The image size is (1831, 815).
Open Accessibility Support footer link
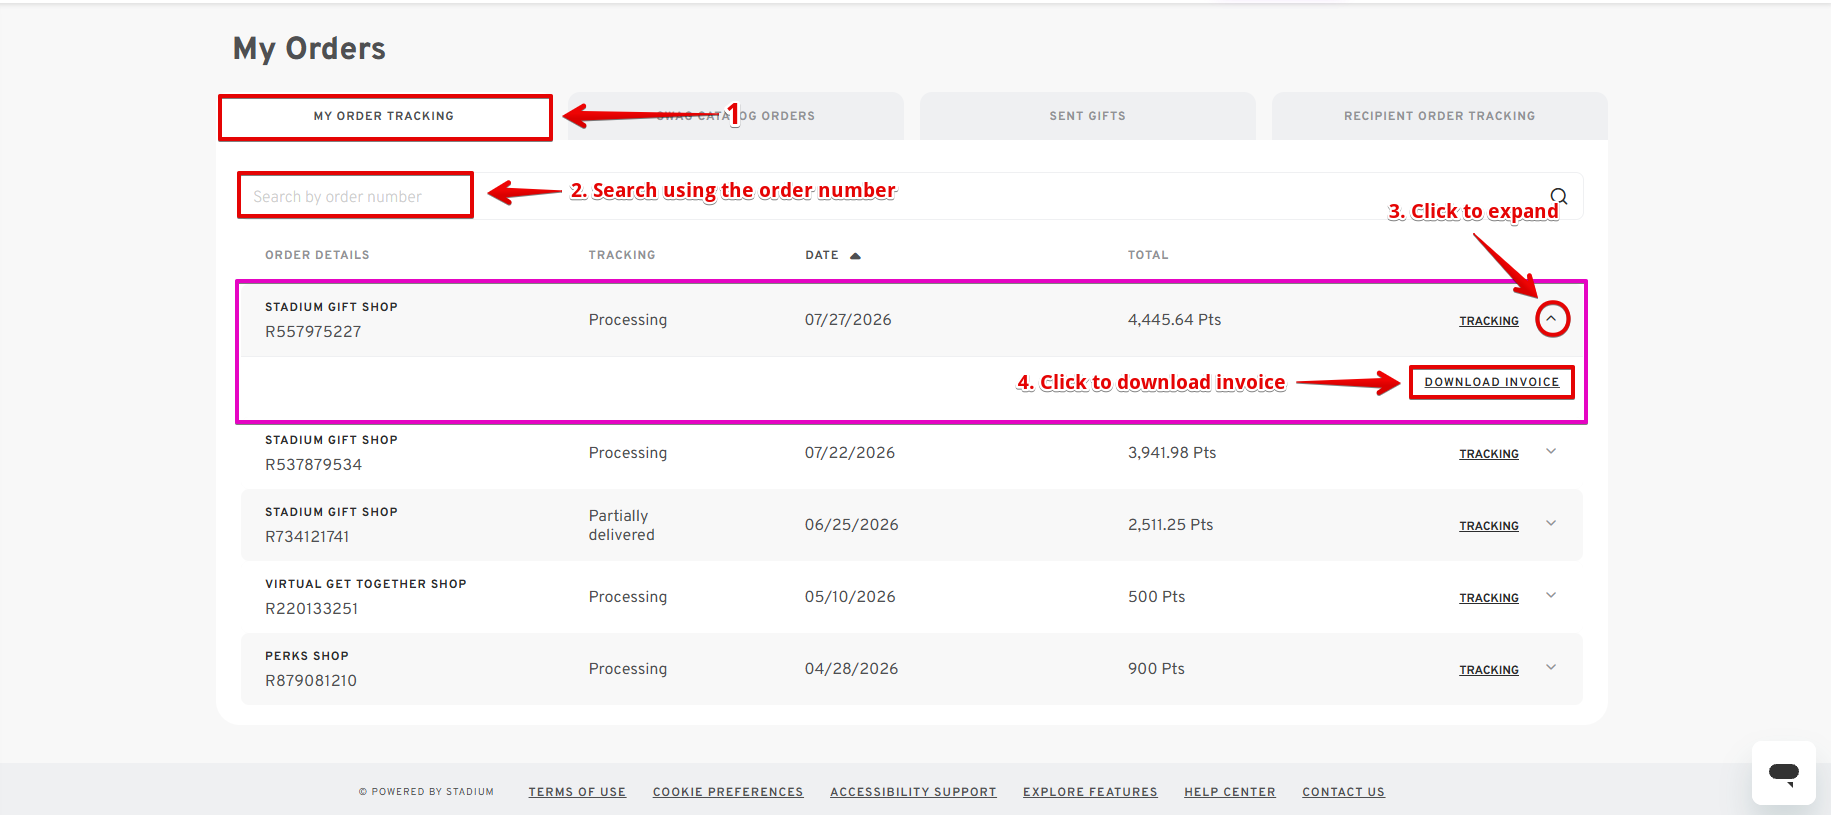pos(913,792)
